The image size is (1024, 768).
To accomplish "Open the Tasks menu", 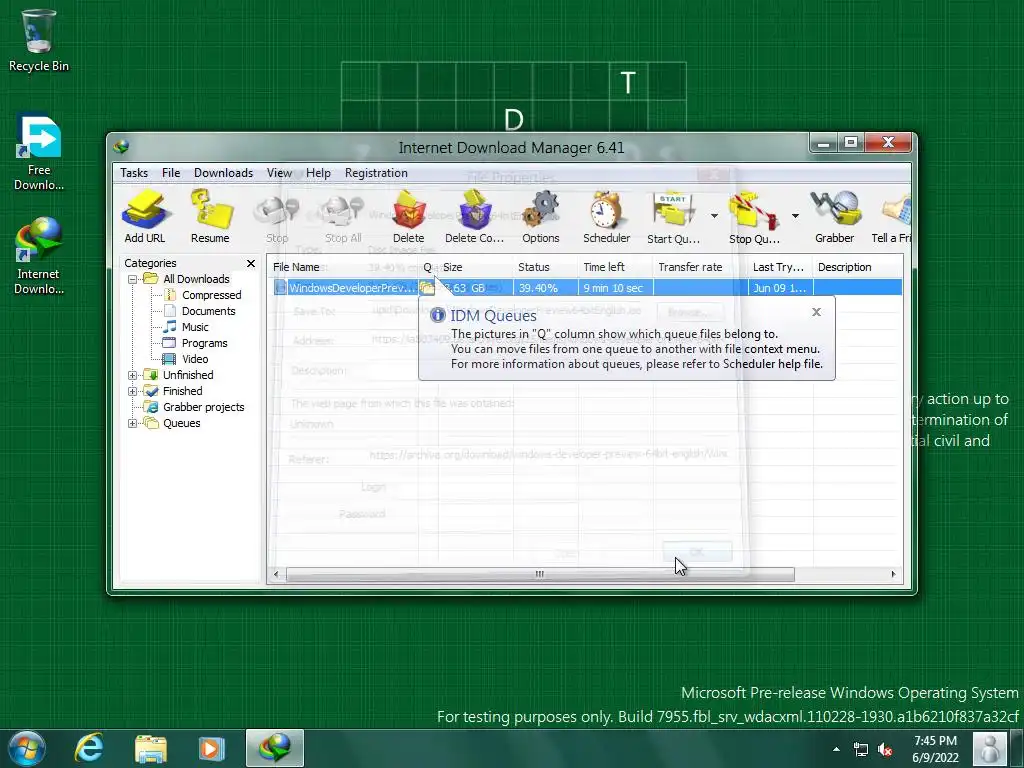I will (x=134, y=172).
